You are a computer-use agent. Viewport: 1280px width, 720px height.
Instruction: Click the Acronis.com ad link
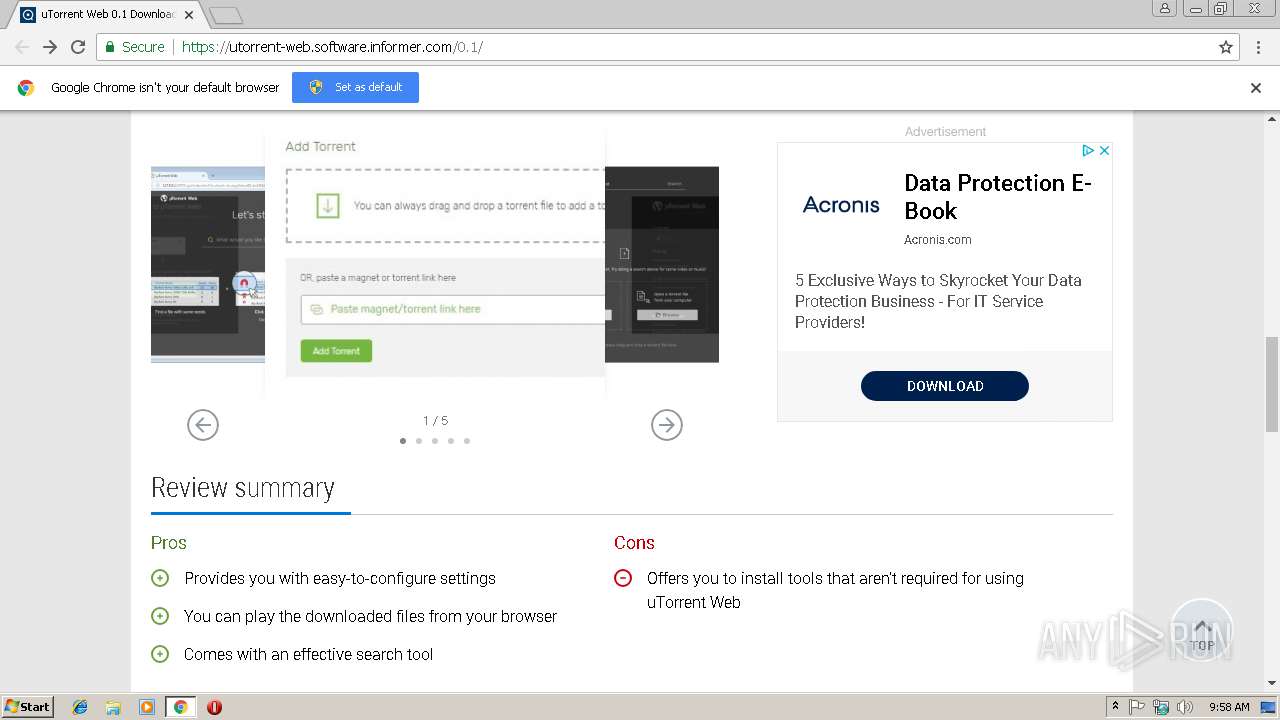click(938, 240)
